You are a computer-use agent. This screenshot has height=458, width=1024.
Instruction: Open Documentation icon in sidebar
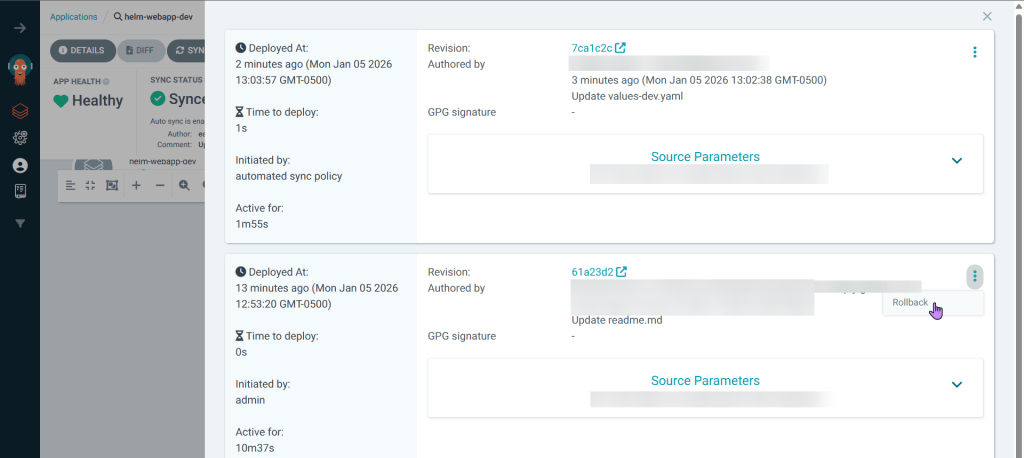point(20,190)
